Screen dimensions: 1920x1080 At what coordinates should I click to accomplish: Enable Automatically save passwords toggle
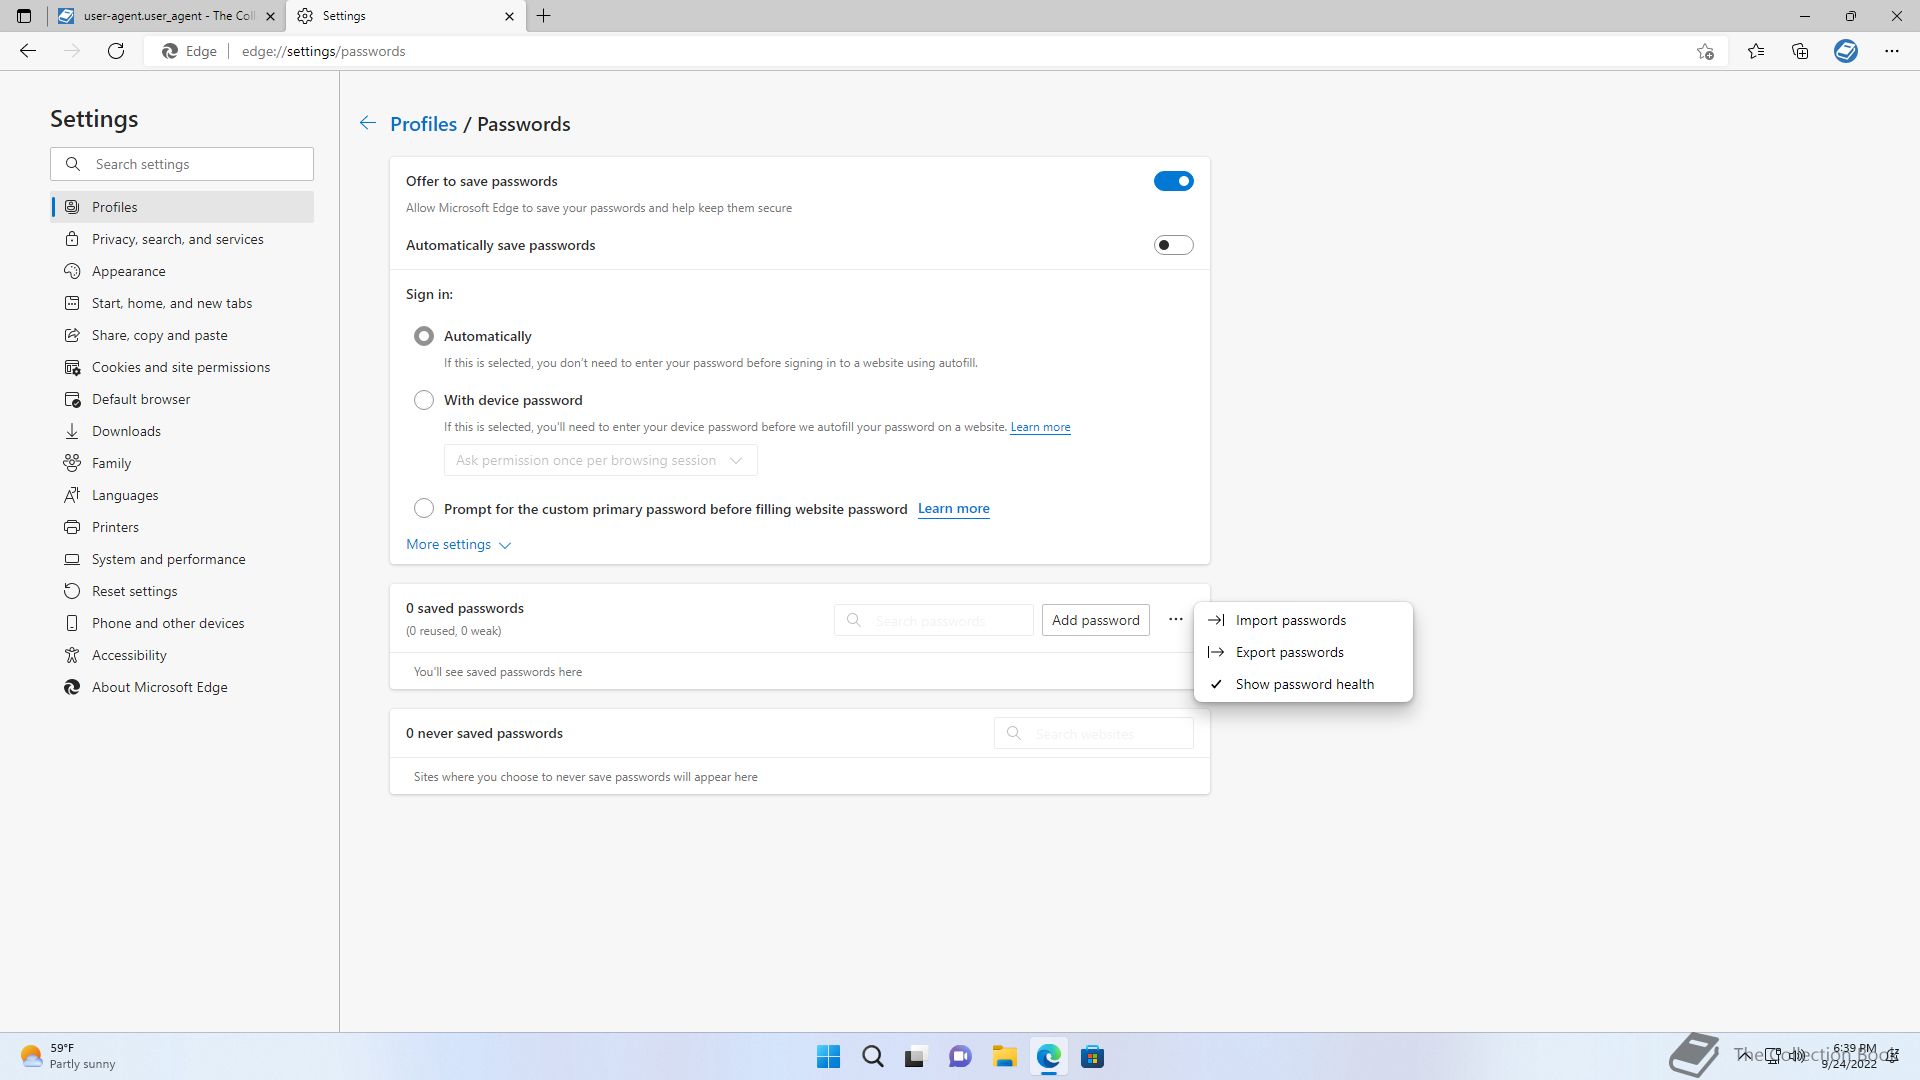(x=1173, y=245)
